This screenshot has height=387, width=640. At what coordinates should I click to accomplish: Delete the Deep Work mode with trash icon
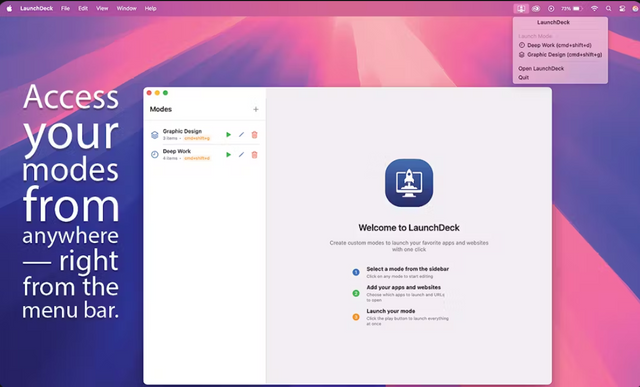pos(254,155)
